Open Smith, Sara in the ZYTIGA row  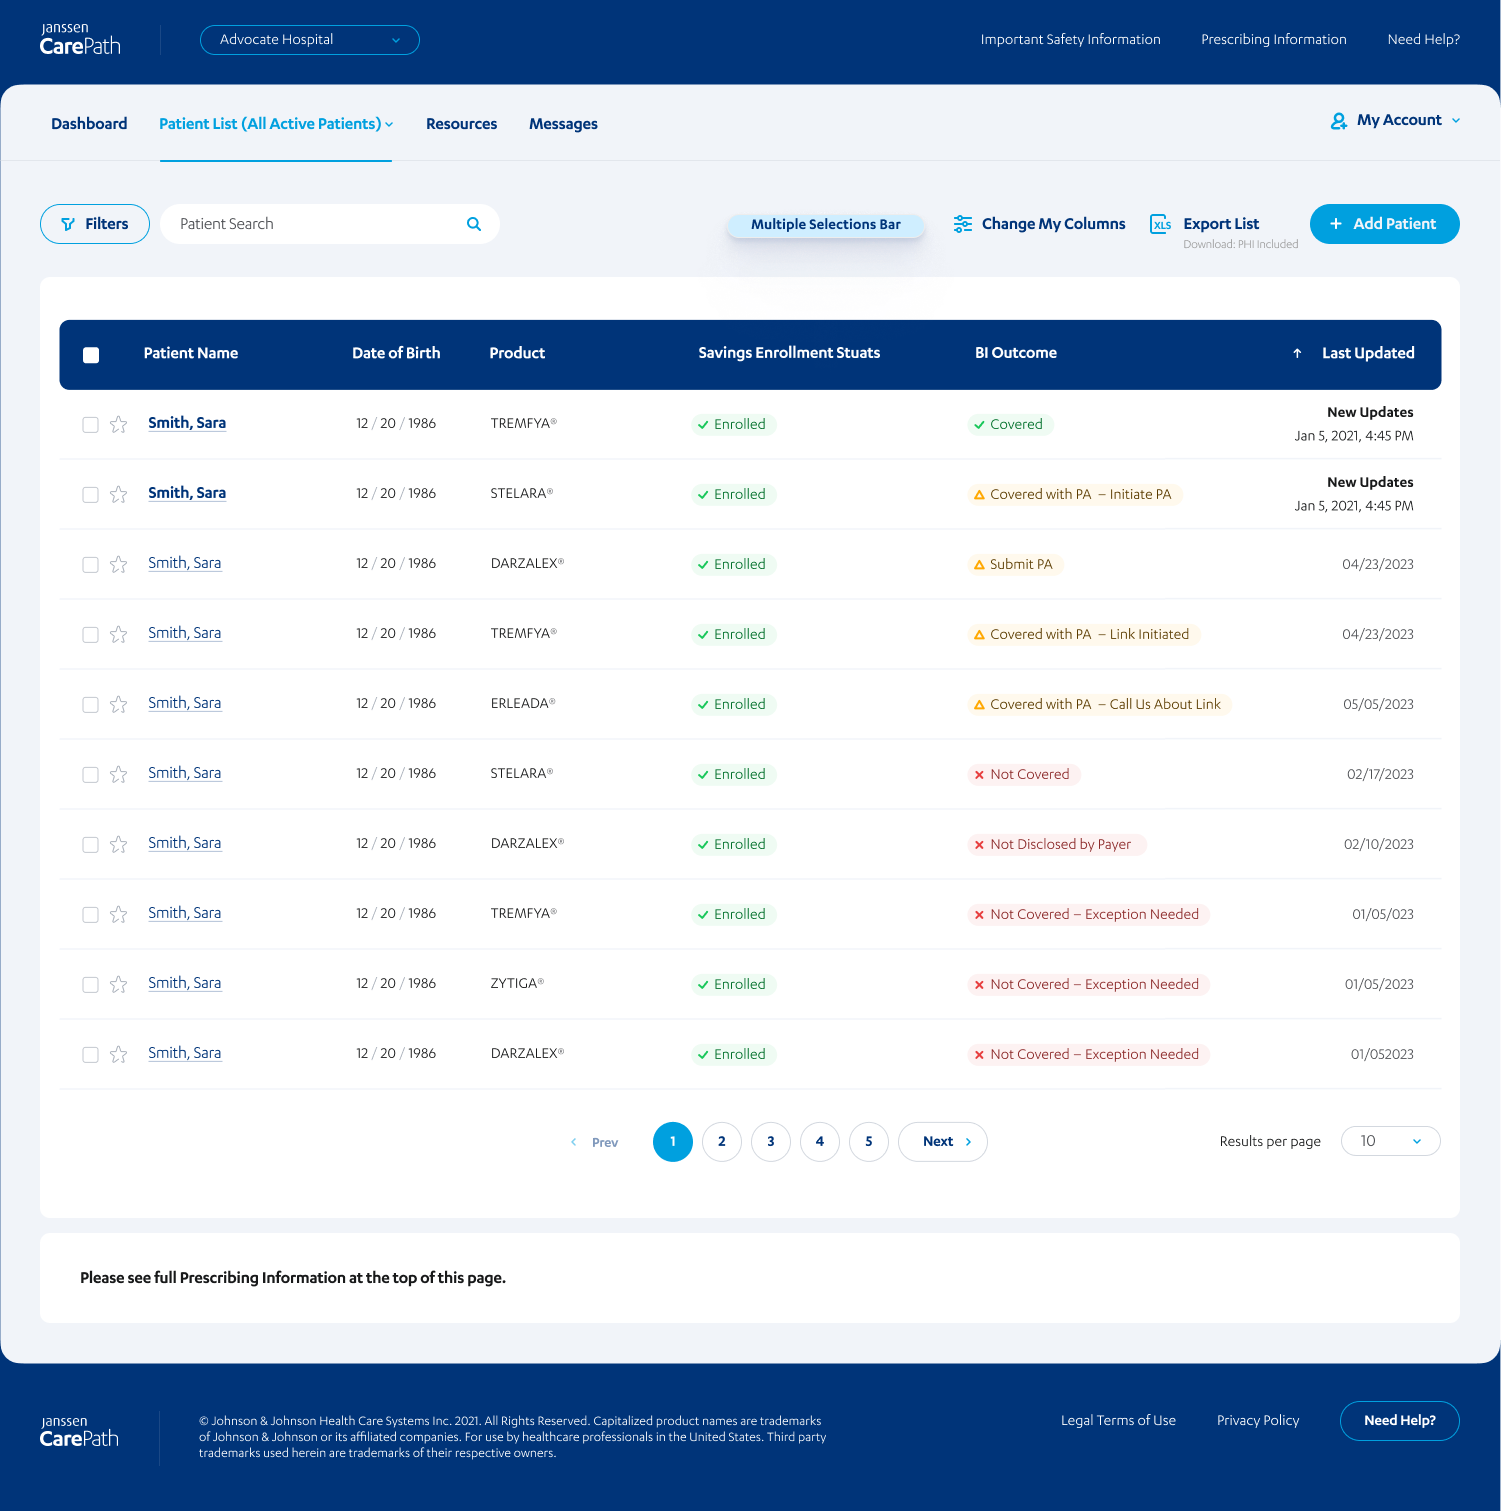click(185, 983)
